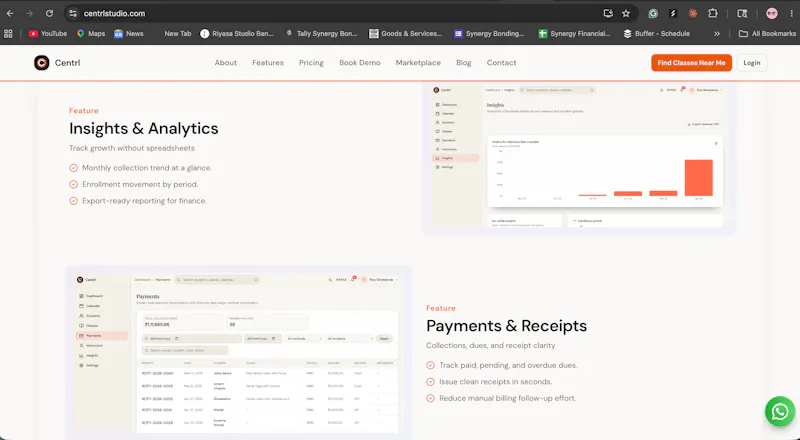
Task: Click the Find Classes Near Me button
Action: tap(691, 63)
